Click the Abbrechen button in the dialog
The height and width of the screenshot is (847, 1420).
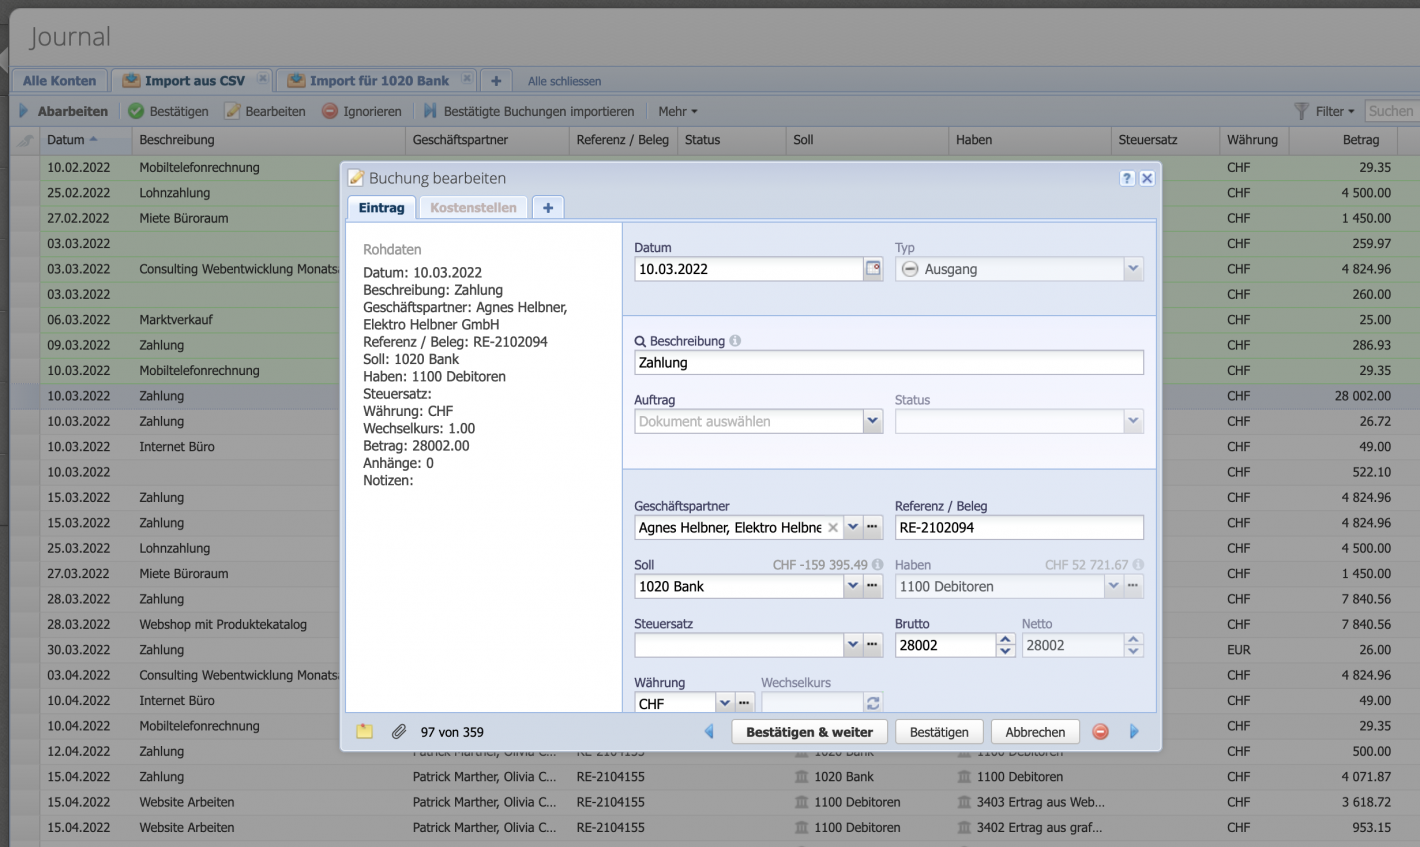pyautogui.click(x=1034, y=731)
